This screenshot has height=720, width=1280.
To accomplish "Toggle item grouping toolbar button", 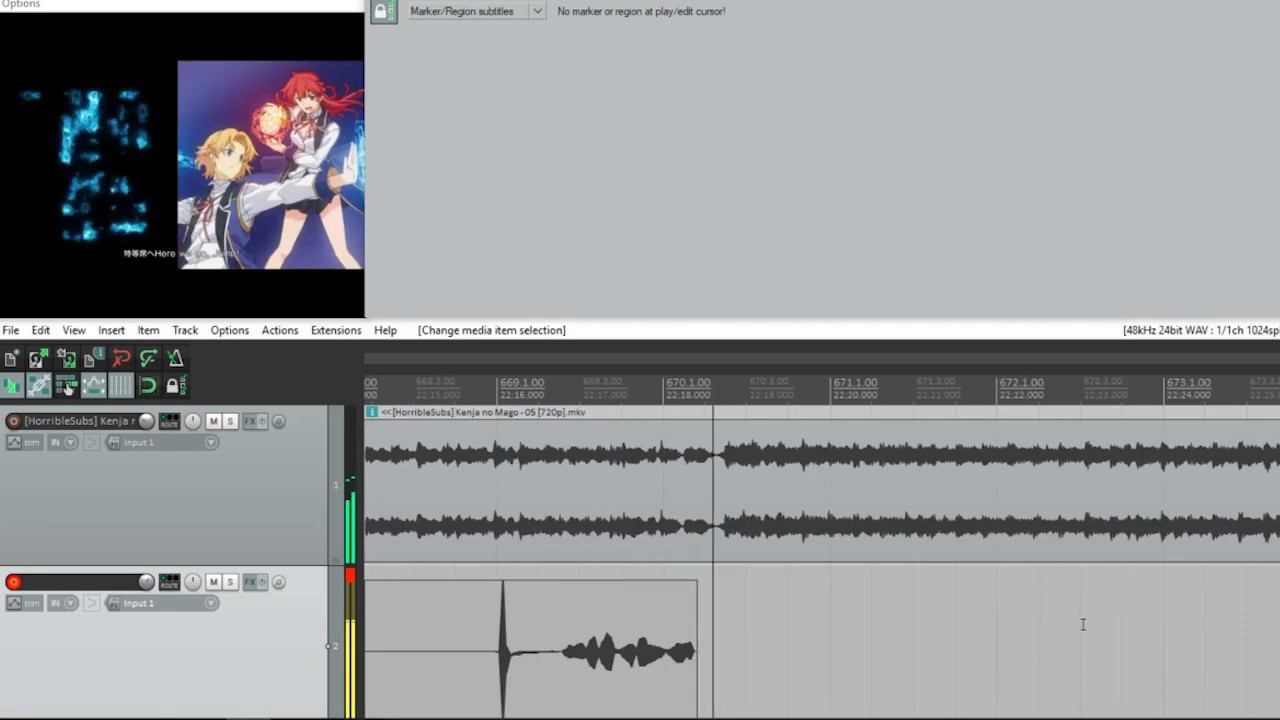I will (39, 385).
